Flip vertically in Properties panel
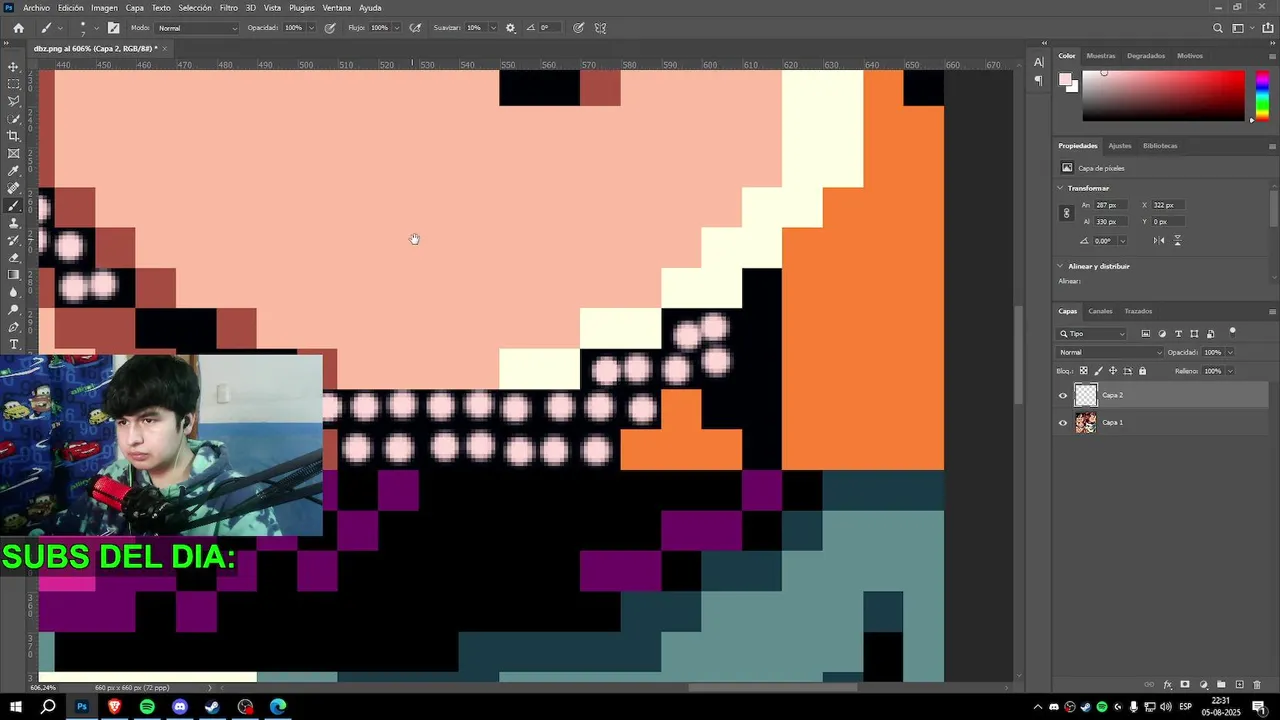Viewport: 1280px width, 720px height. tap(1177, 240)
